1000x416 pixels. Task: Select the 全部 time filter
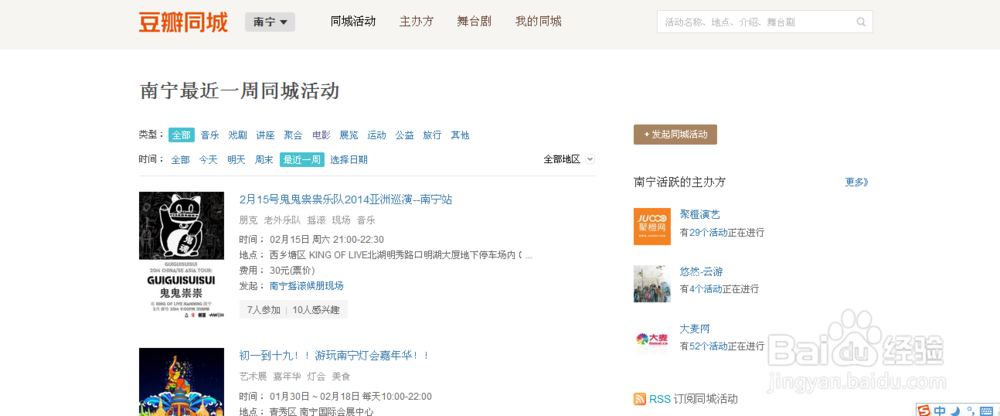[x=180, y=160]
